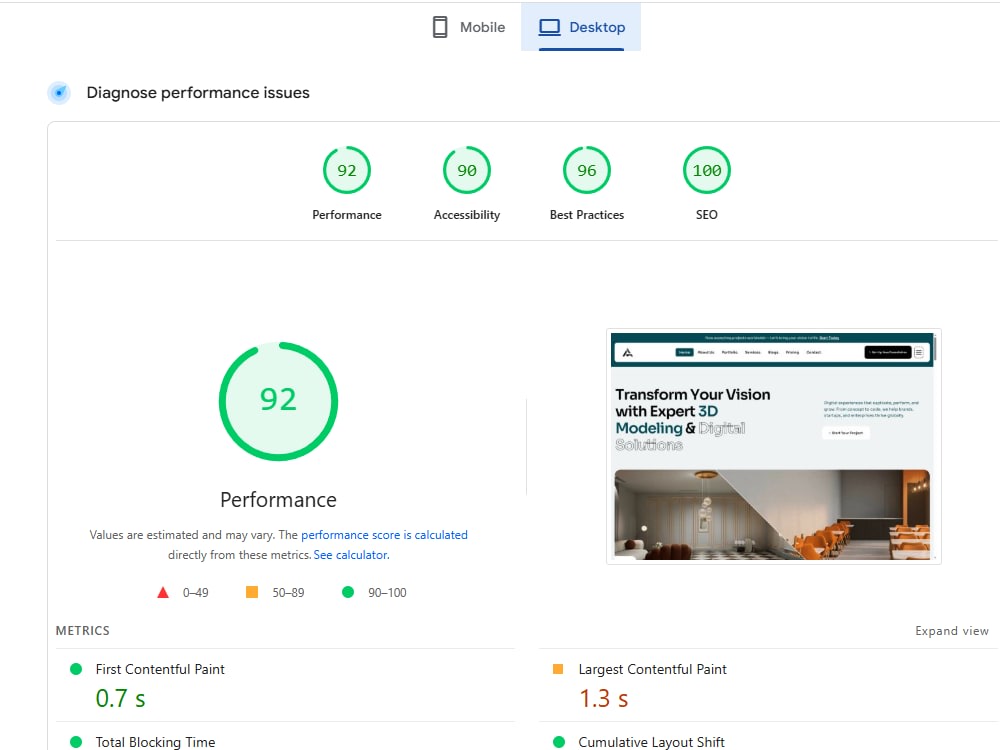Select the Desktop tab
The image size is (1000, 750).
[581, 27]
